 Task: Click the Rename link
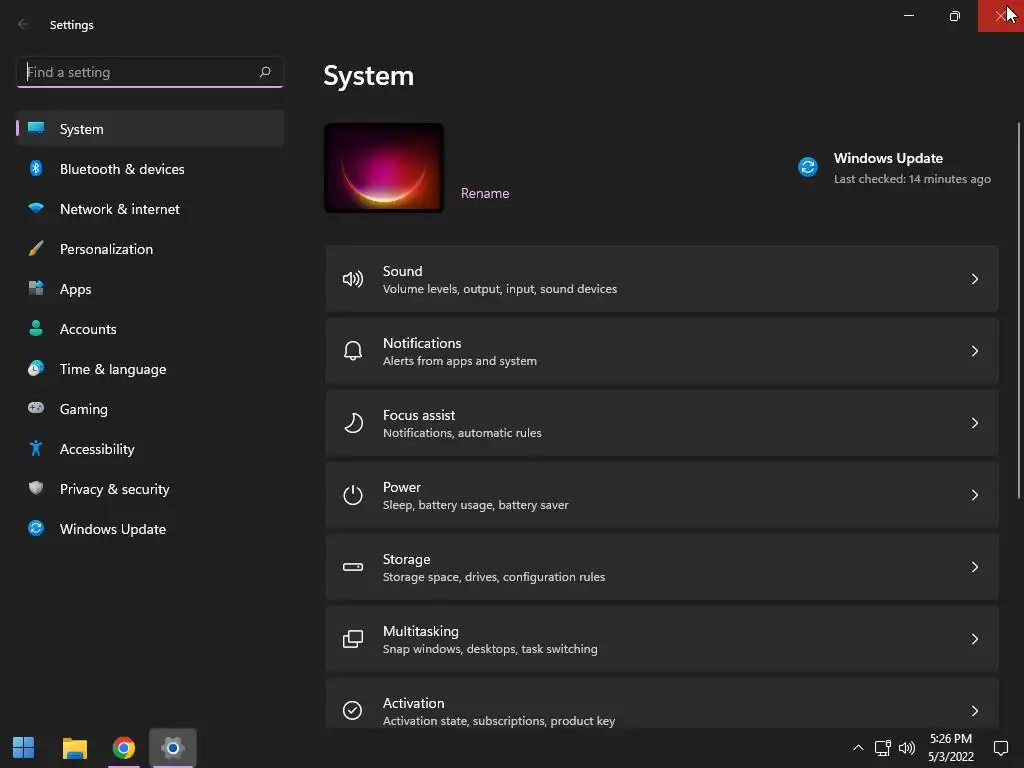coord(485,193)
